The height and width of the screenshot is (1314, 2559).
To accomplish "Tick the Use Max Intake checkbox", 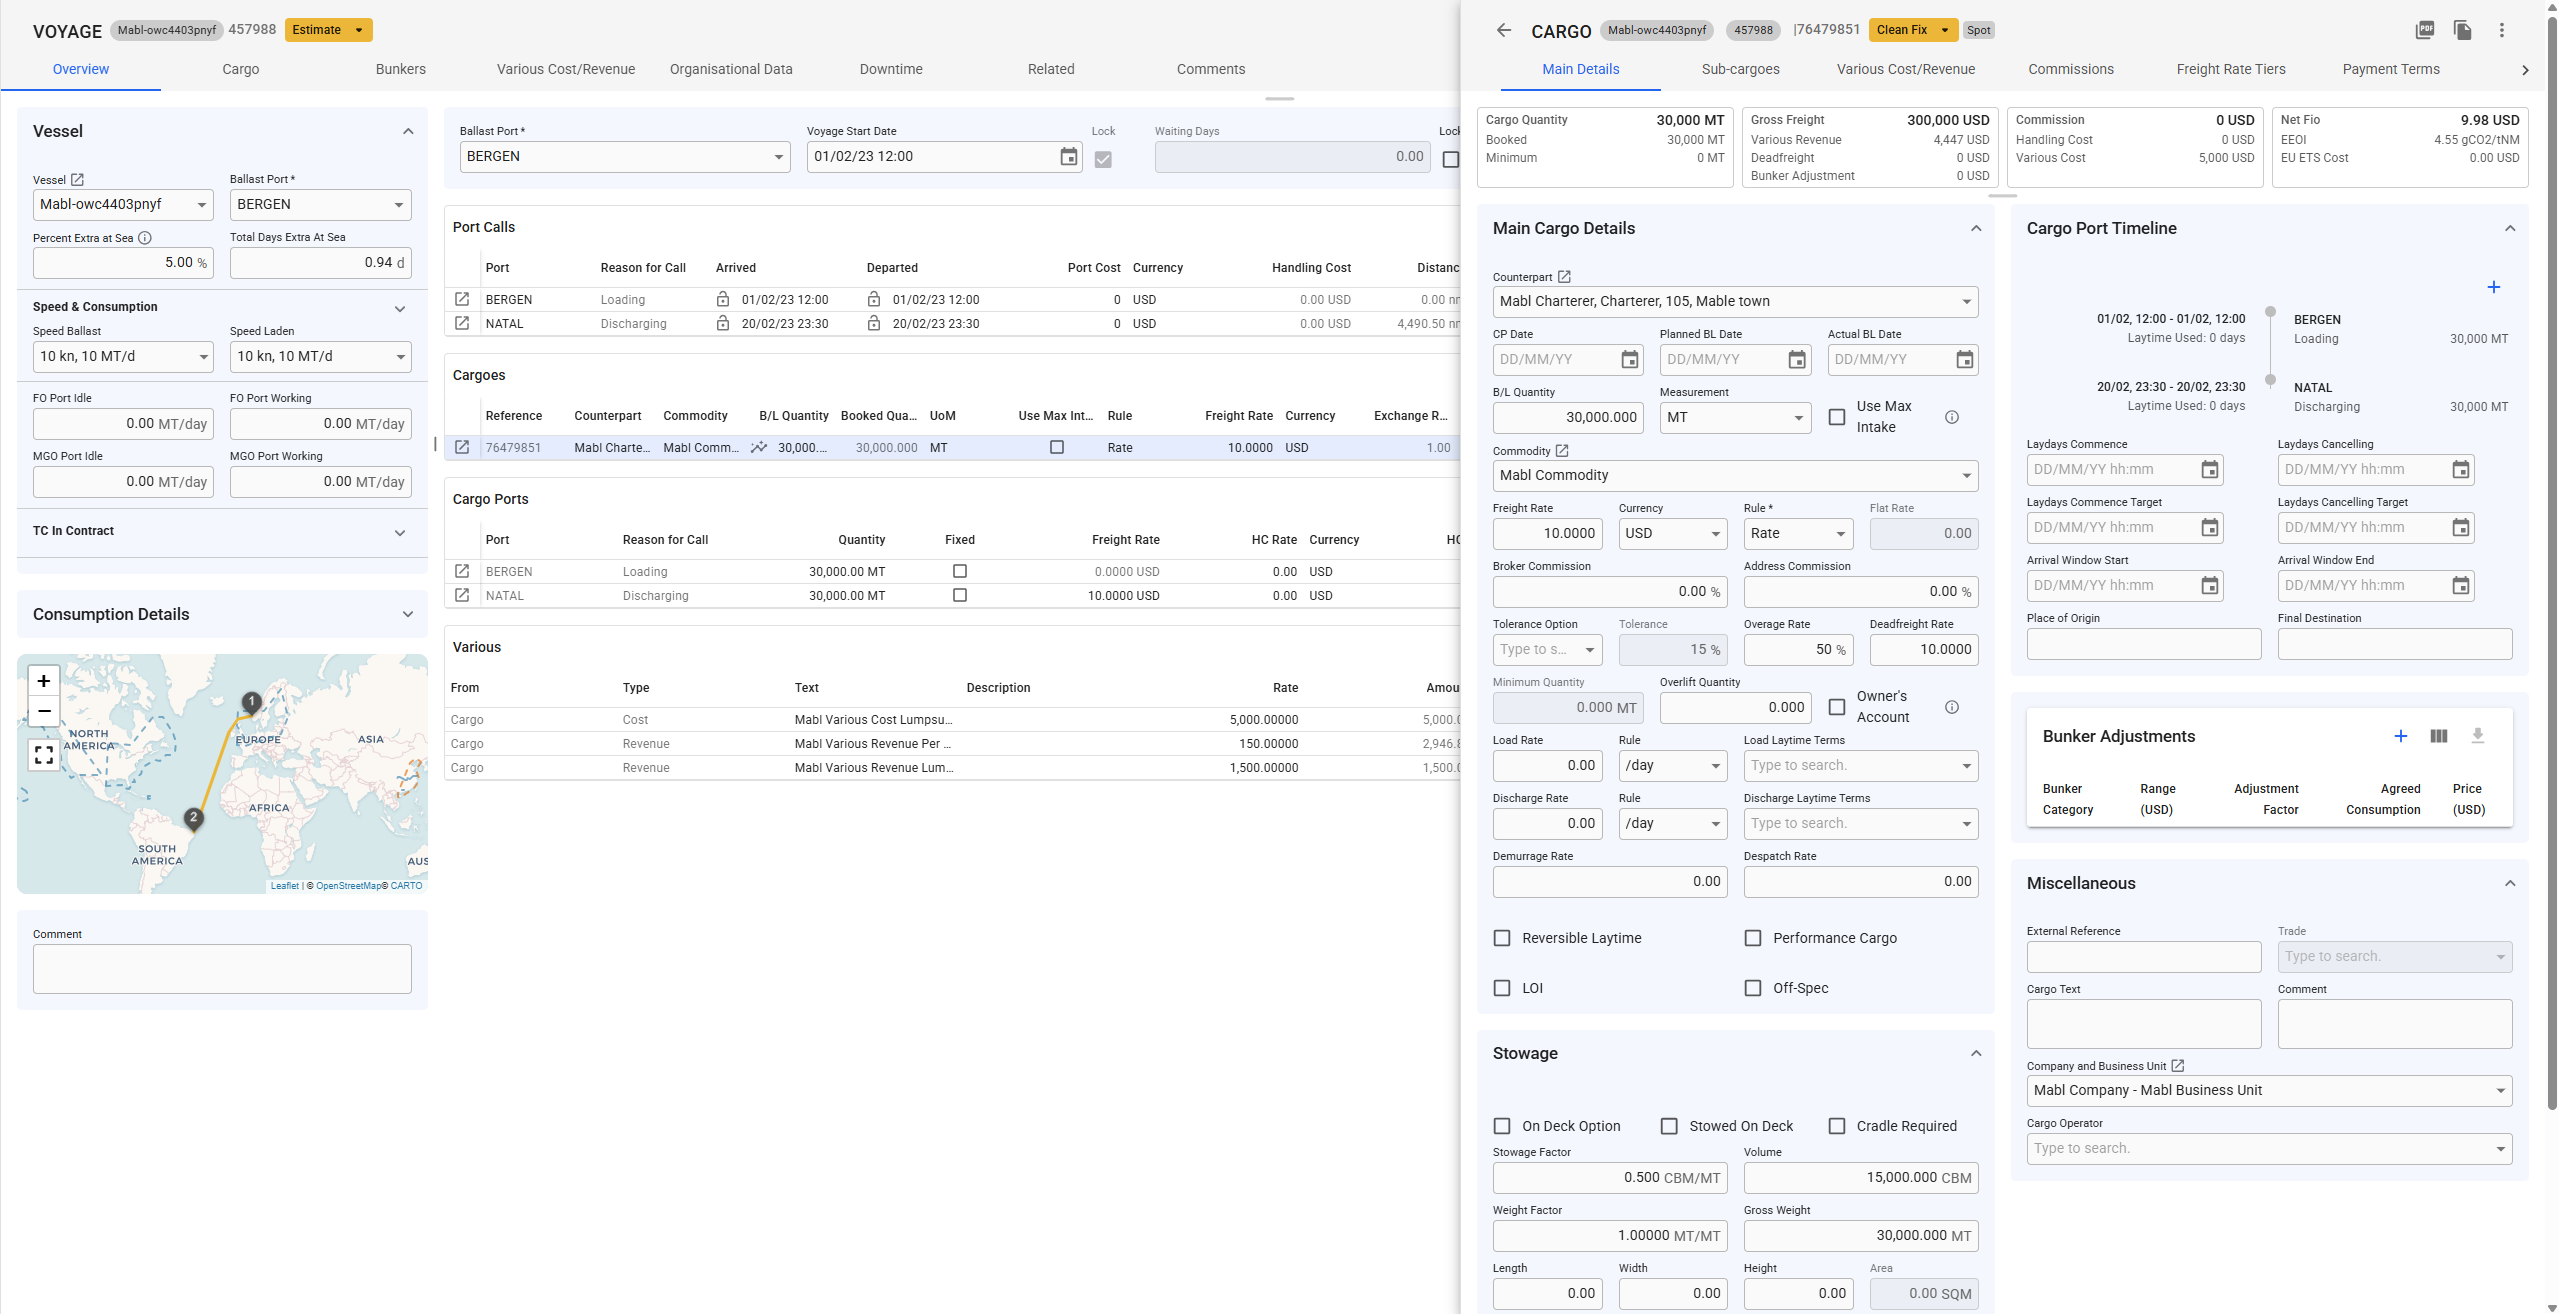I will [1837, 417].
